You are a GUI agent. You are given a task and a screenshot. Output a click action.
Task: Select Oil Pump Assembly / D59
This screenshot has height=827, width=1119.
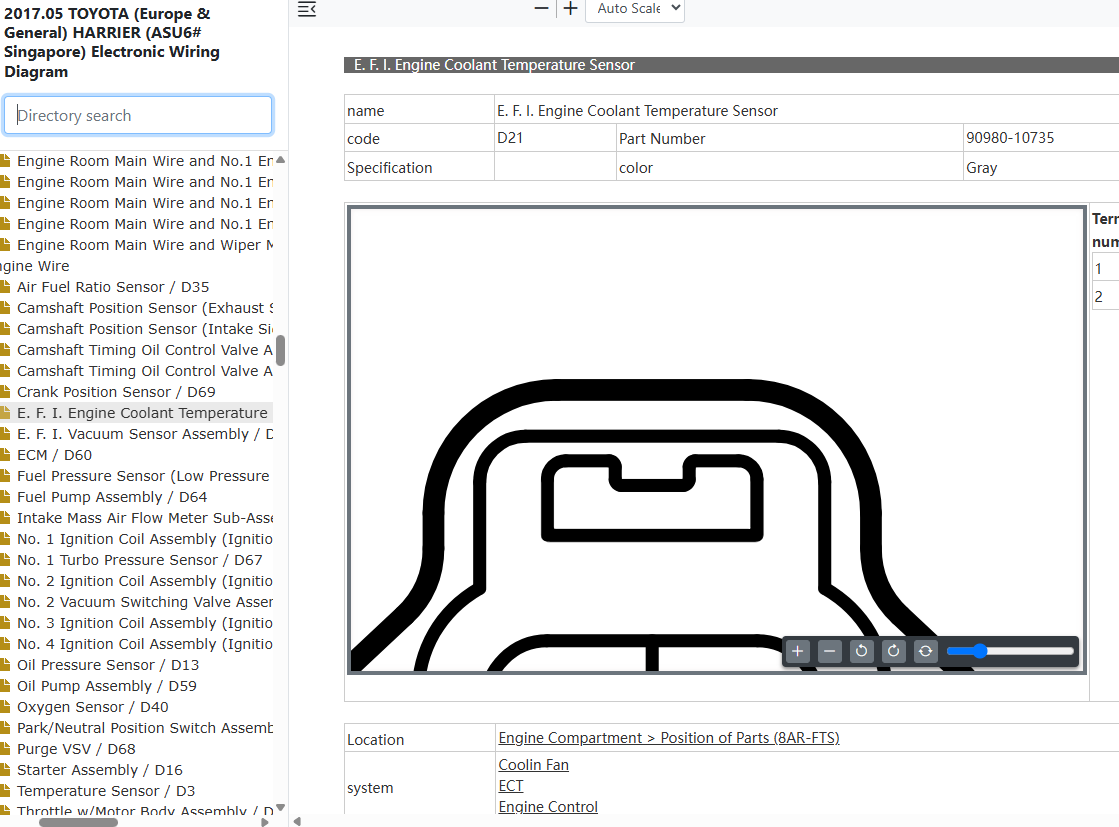[107, 686]
